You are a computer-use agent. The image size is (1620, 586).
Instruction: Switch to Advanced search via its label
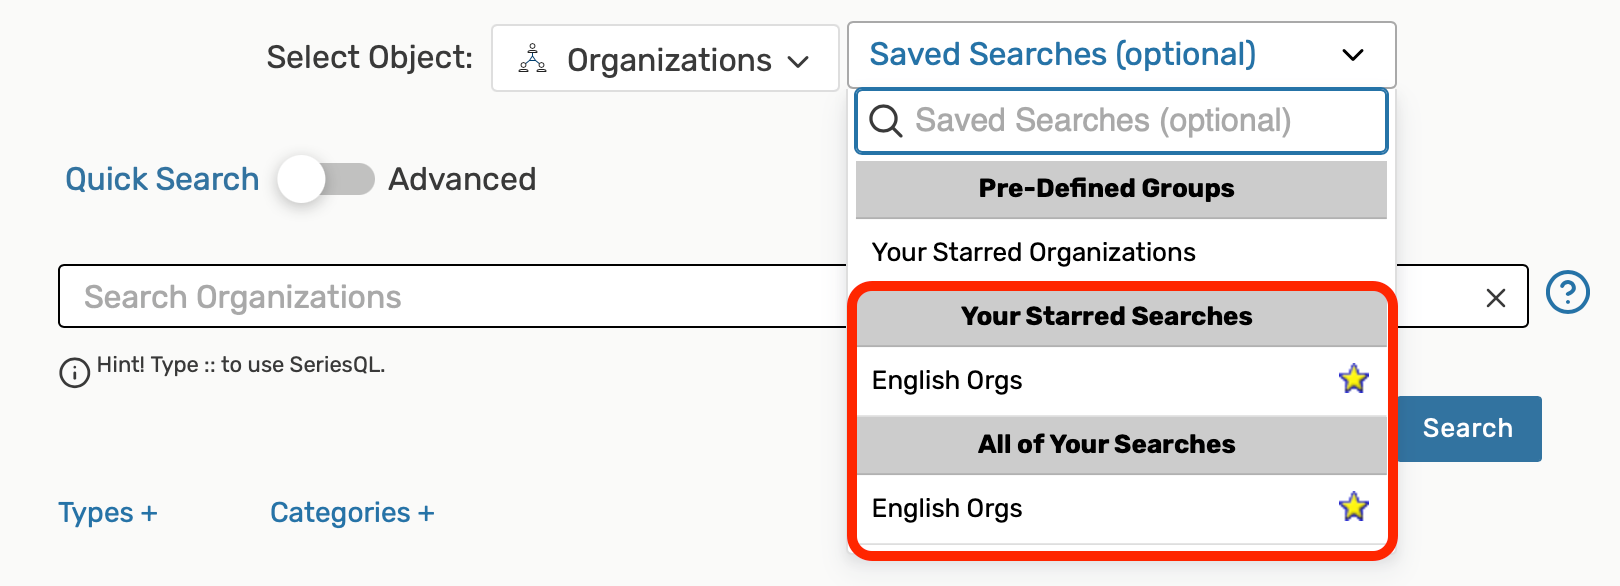point(462,179)
